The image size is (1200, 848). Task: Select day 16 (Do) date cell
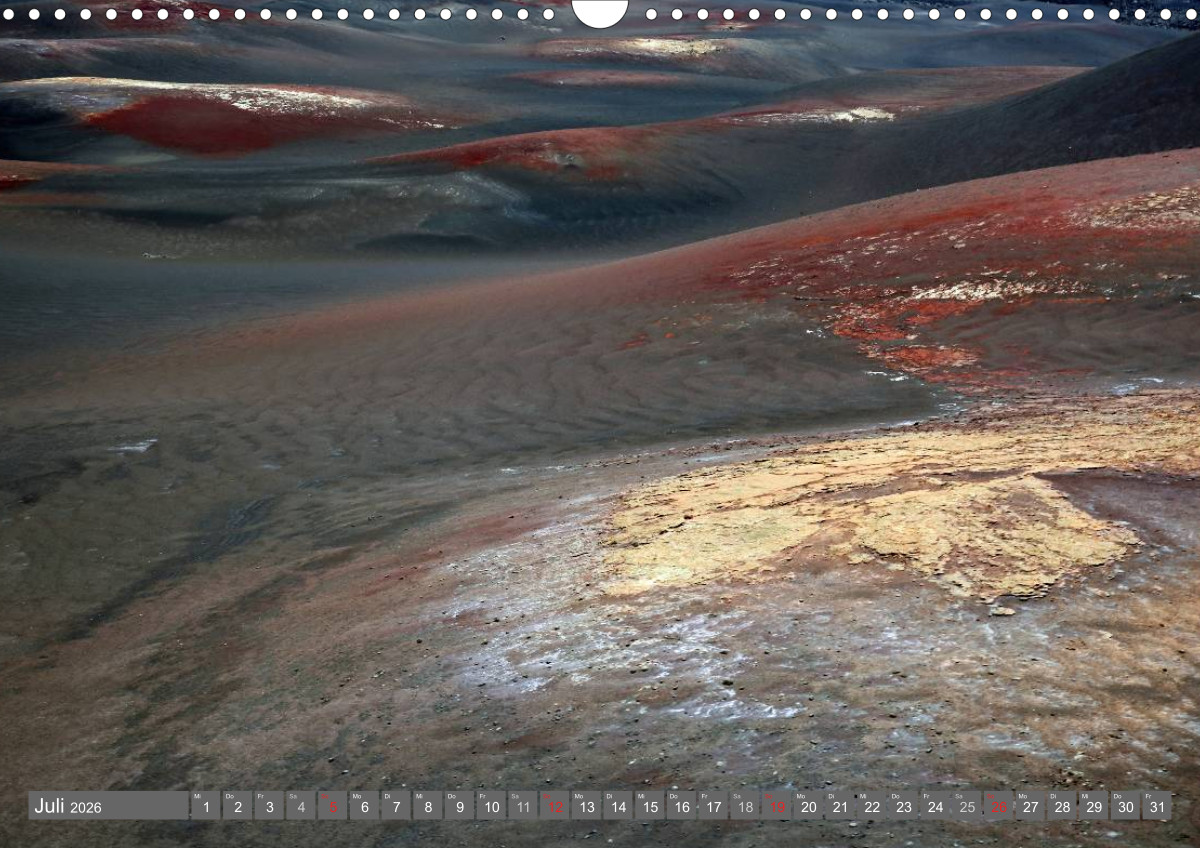681,806
